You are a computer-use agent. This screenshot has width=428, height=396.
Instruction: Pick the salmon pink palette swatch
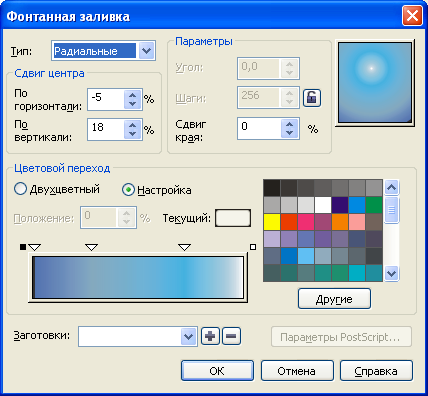point(357,222)
